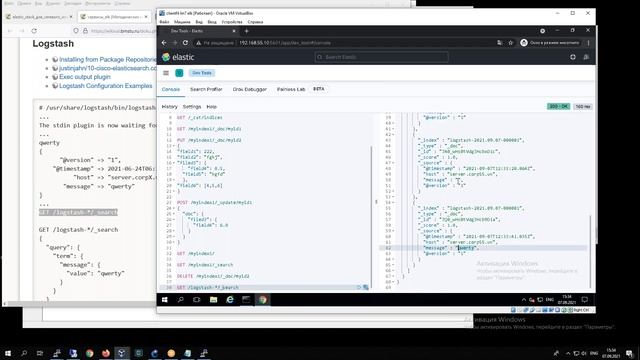The height and width of the screenshot is (360, 640).
Task: Open Chrome three-dot menu in VM
Action: point(589,43)
